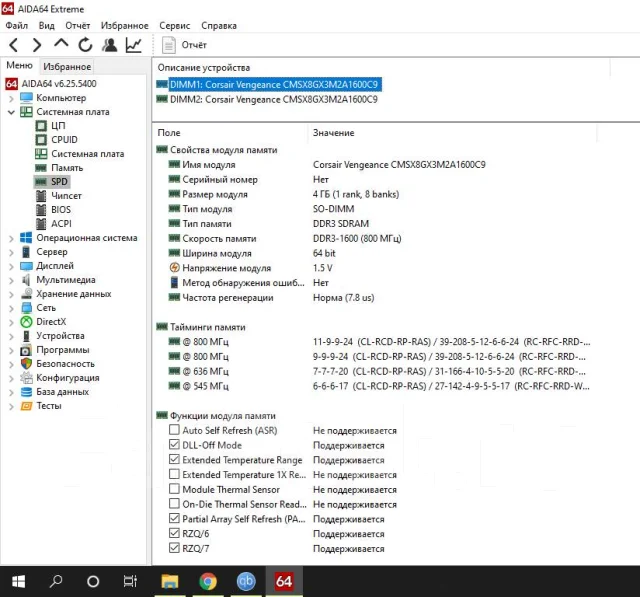Click the DirectX Xbox-style icon
The height and width of the screenshot is (597, 640).
(26, 322)
